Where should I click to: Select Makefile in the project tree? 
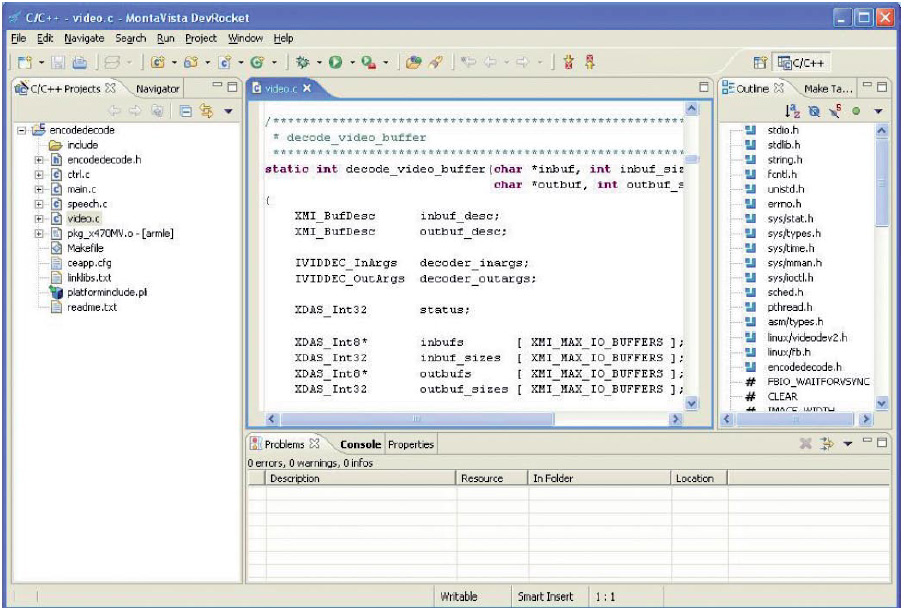[x=85, y=248]
